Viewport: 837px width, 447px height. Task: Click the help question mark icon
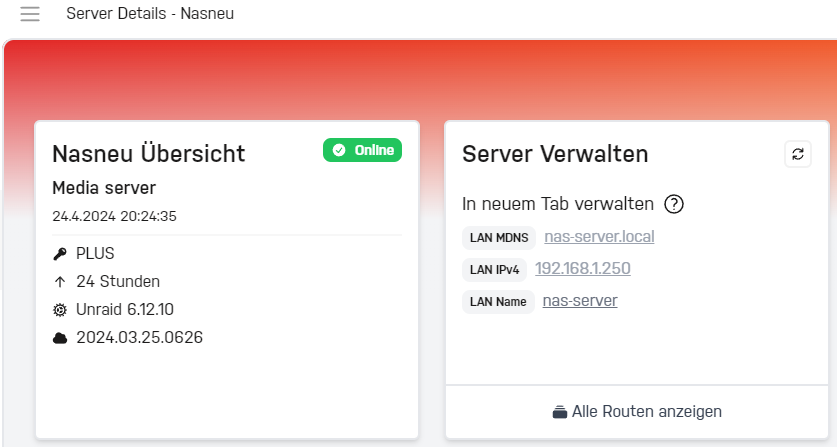click(x=674, y=204)
